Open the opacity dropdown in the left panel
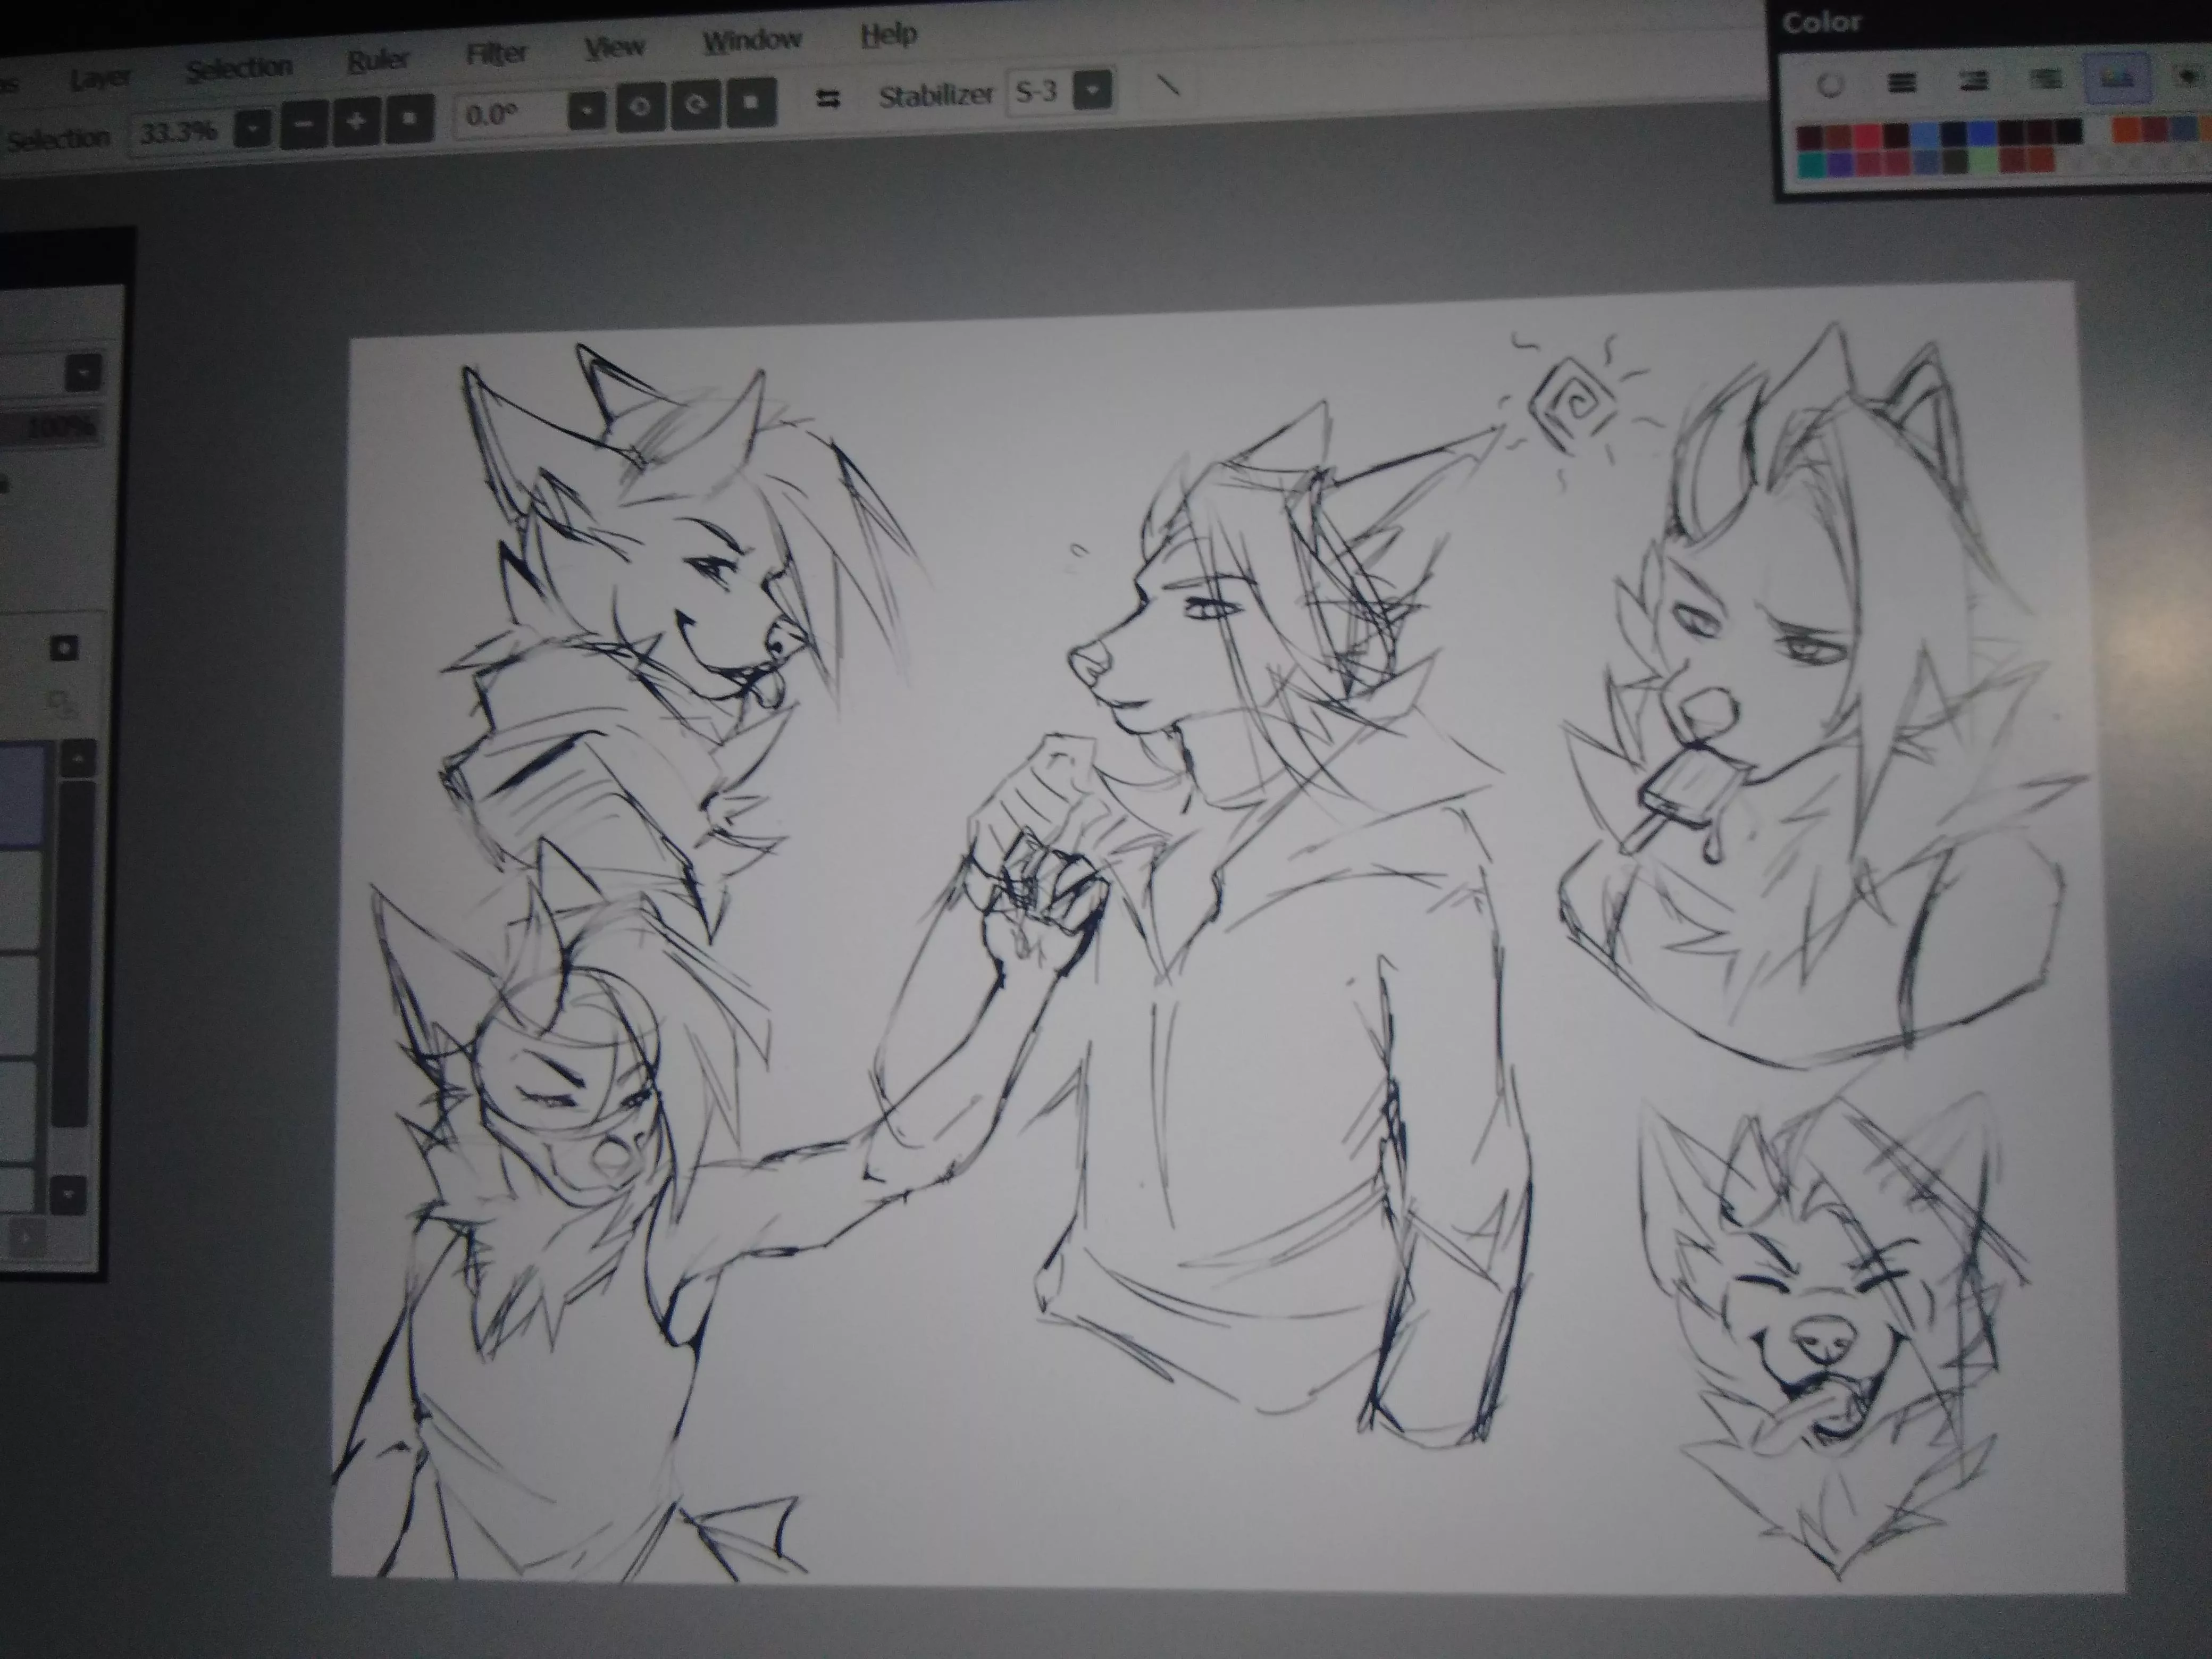Screen dimensions: 2212x1659 82,373
